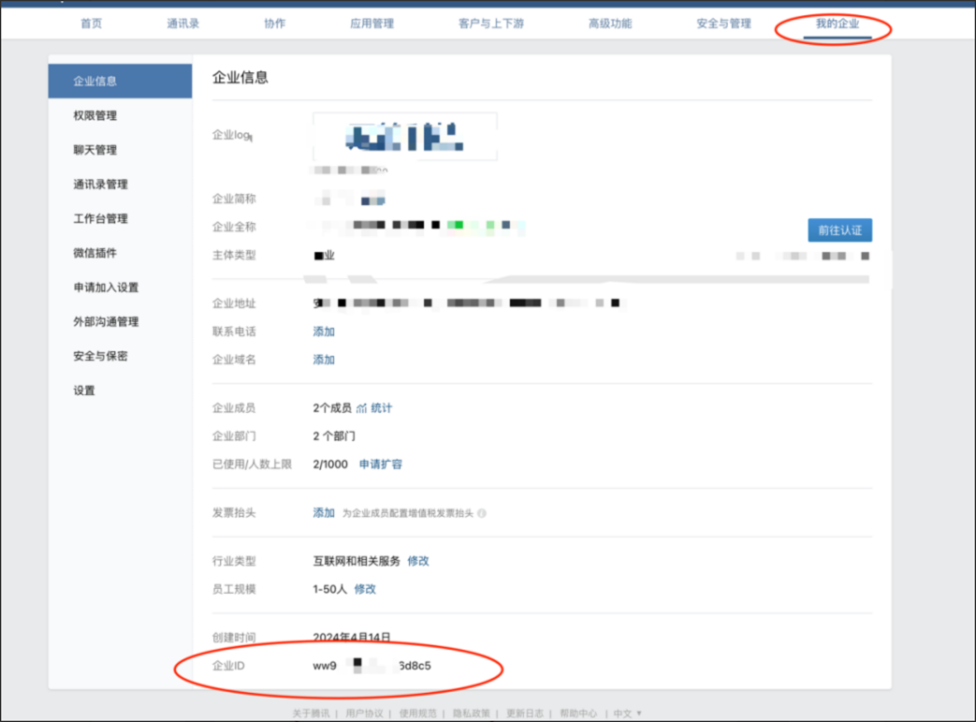Open 工作台管理 in the sidebar
Image resolution: width=976 pixels, height=722 pixels.
pyautogui.click(x=101, y=218)
